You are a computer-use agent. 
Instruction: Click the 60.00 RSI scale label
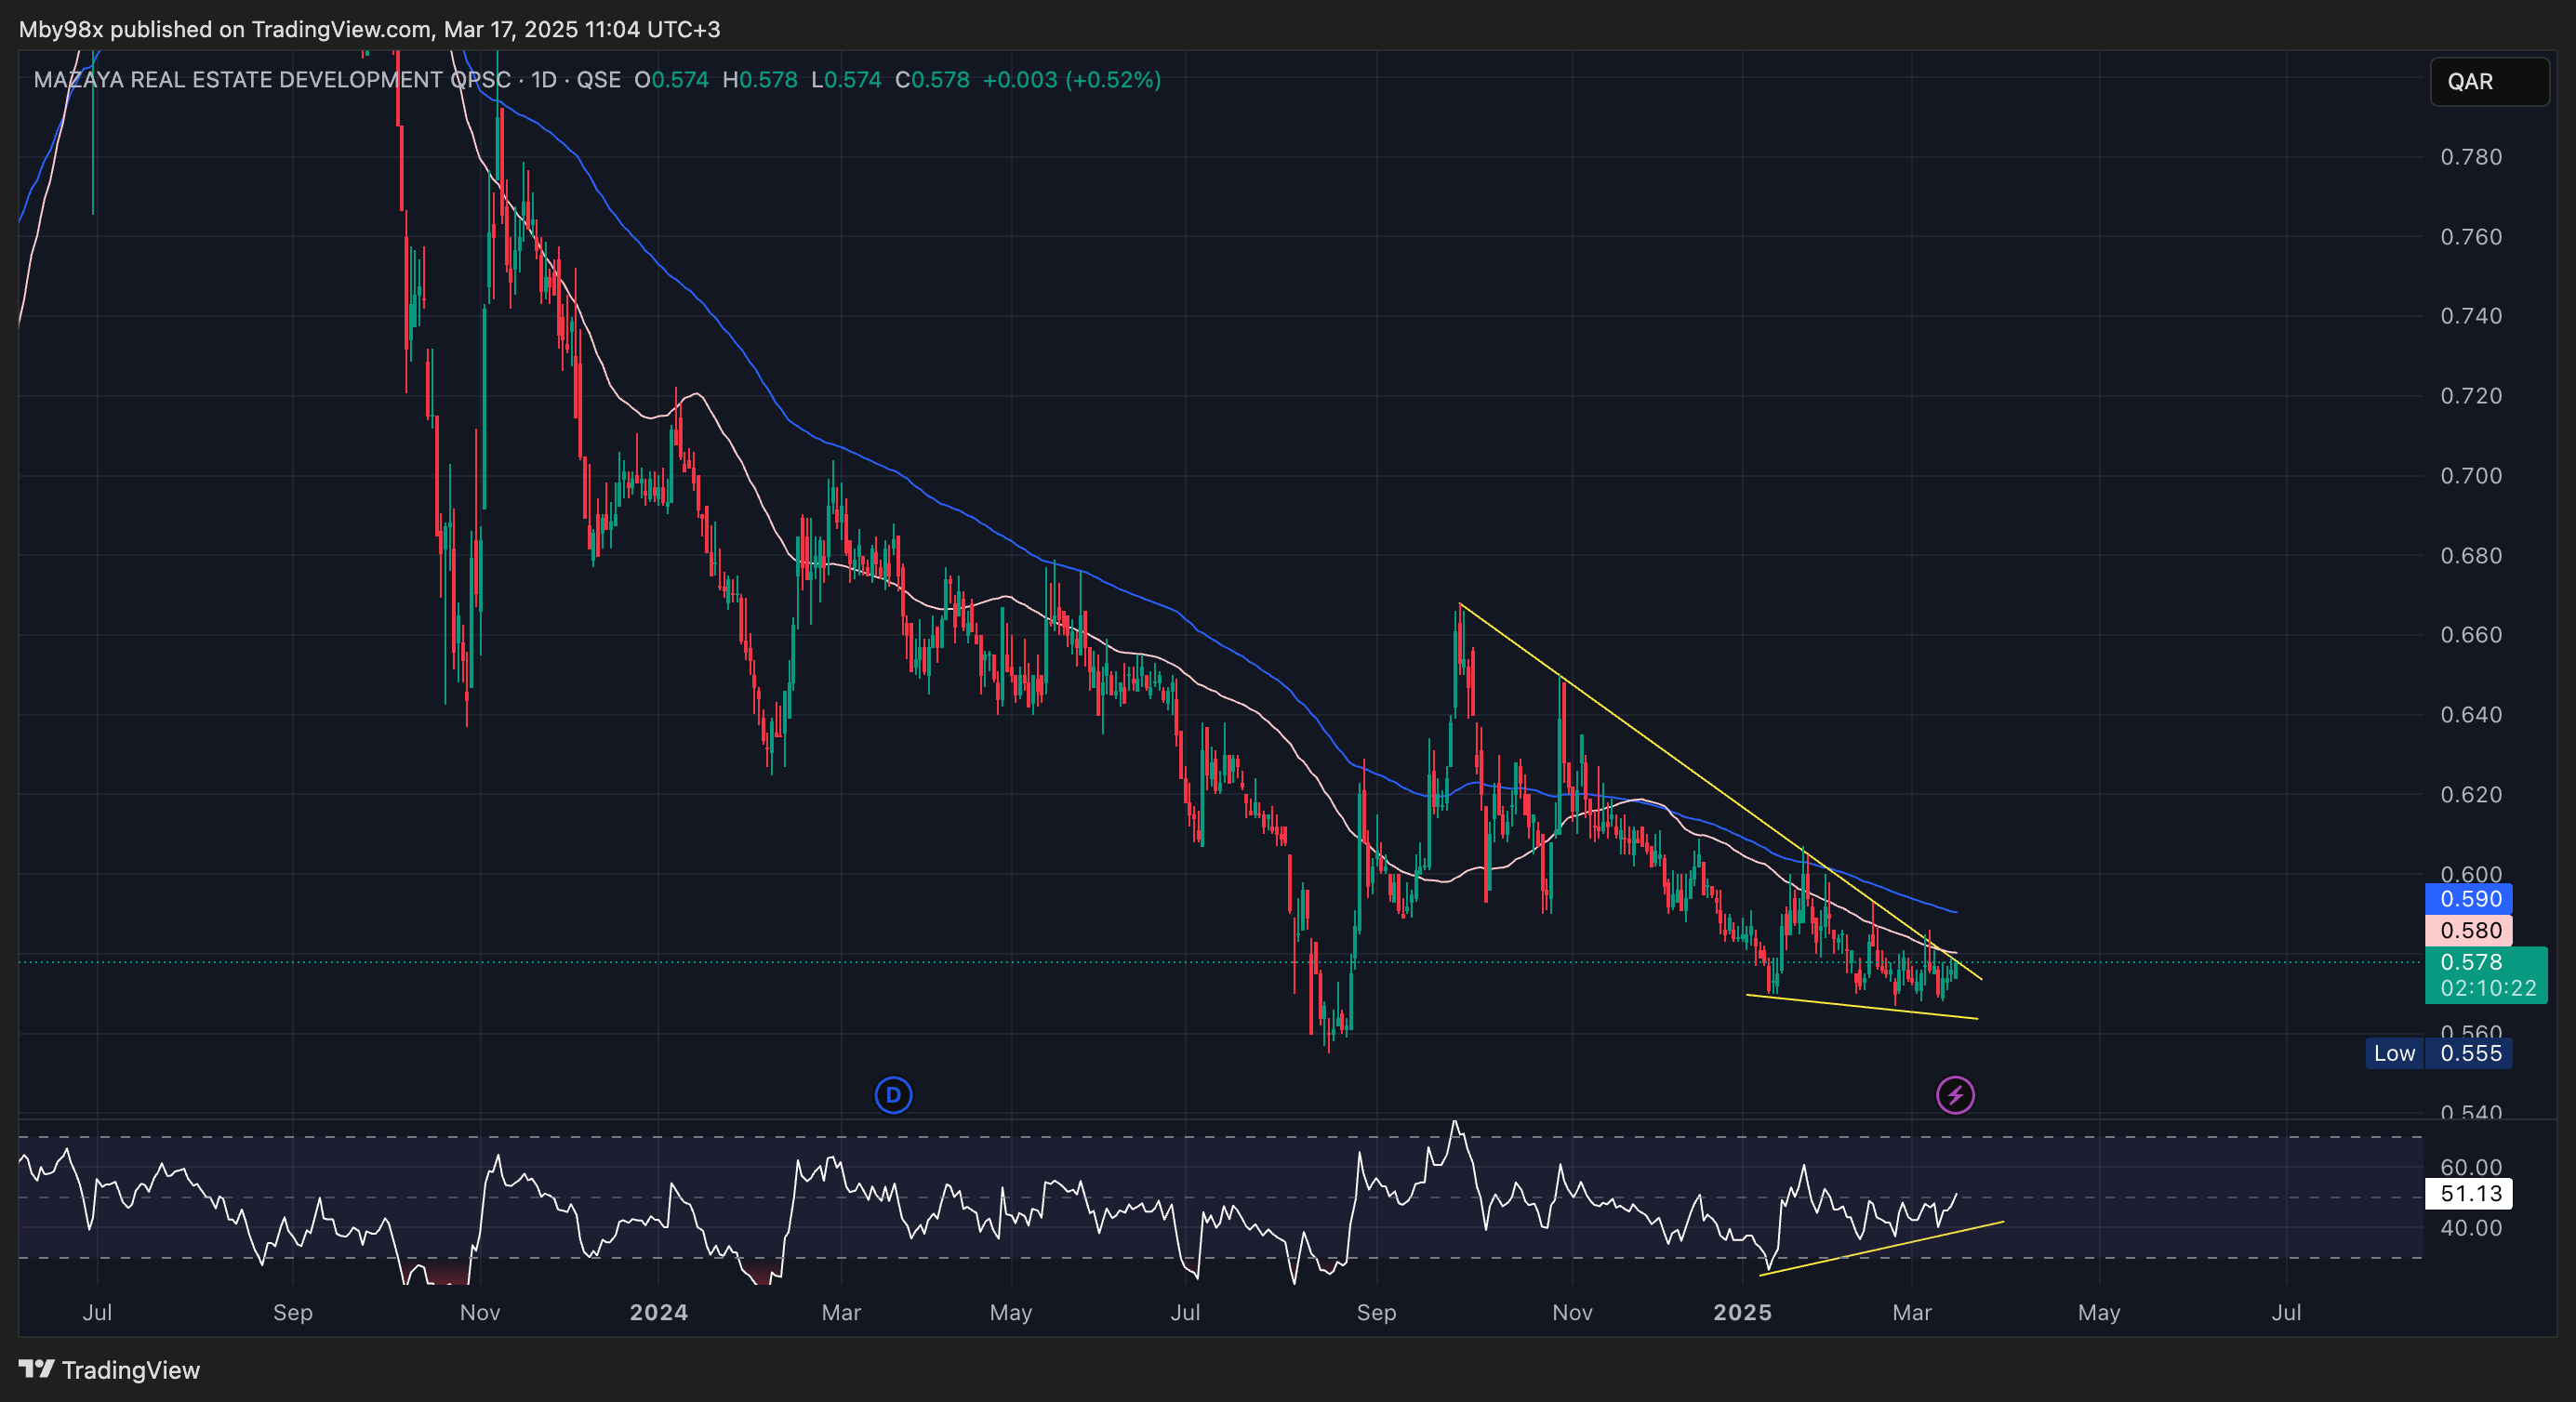pyautogui.click(x=2471, y=1167)
